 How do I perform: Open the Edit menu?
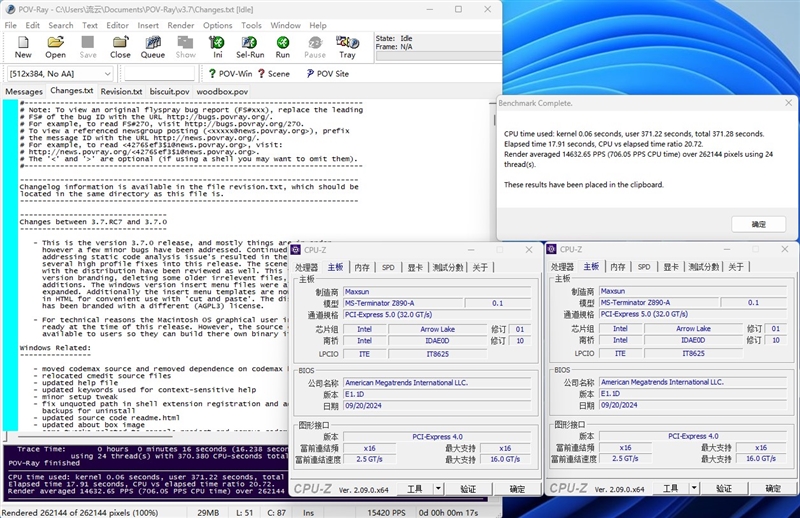tap(33, 25)
